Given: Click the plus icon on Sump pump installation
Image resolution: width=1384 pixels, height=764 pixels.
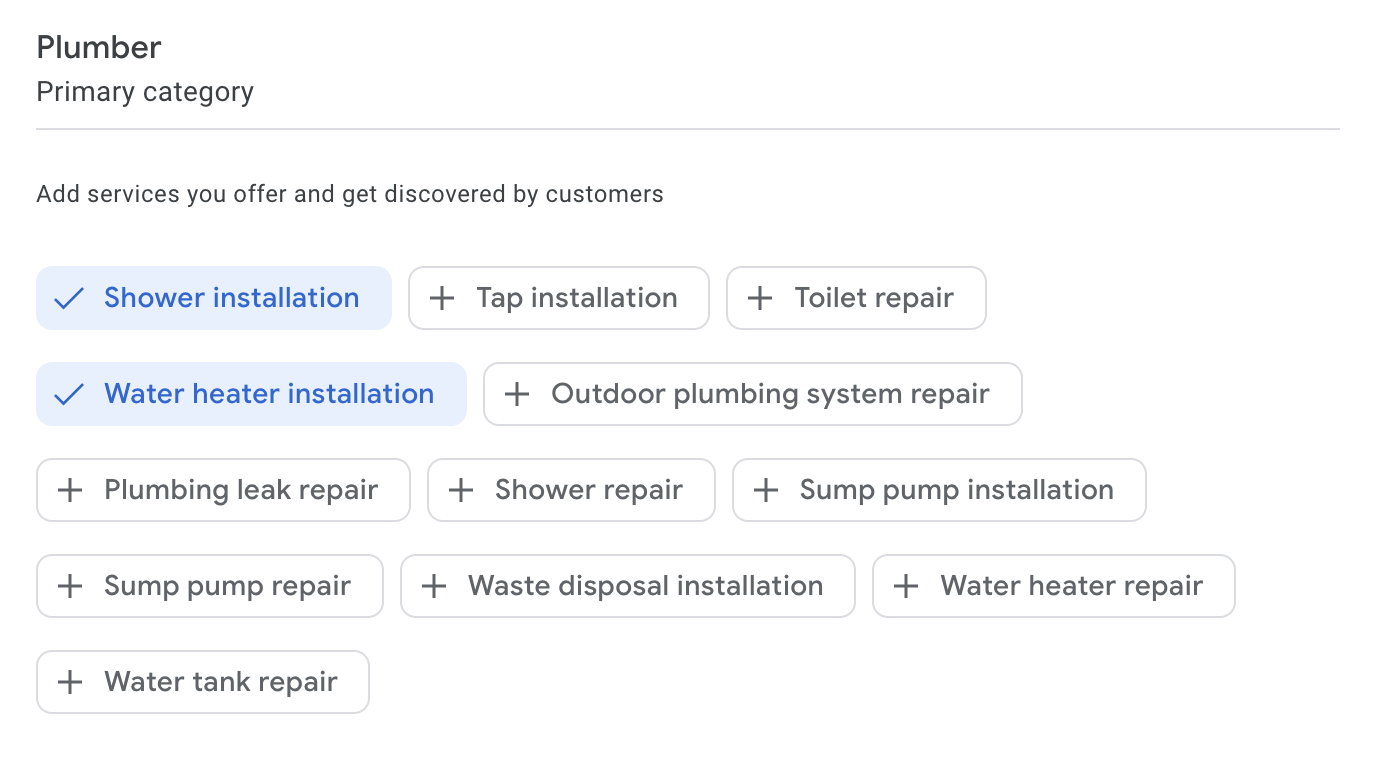Looking at the screenshot, I should click(x=766, y=490).
